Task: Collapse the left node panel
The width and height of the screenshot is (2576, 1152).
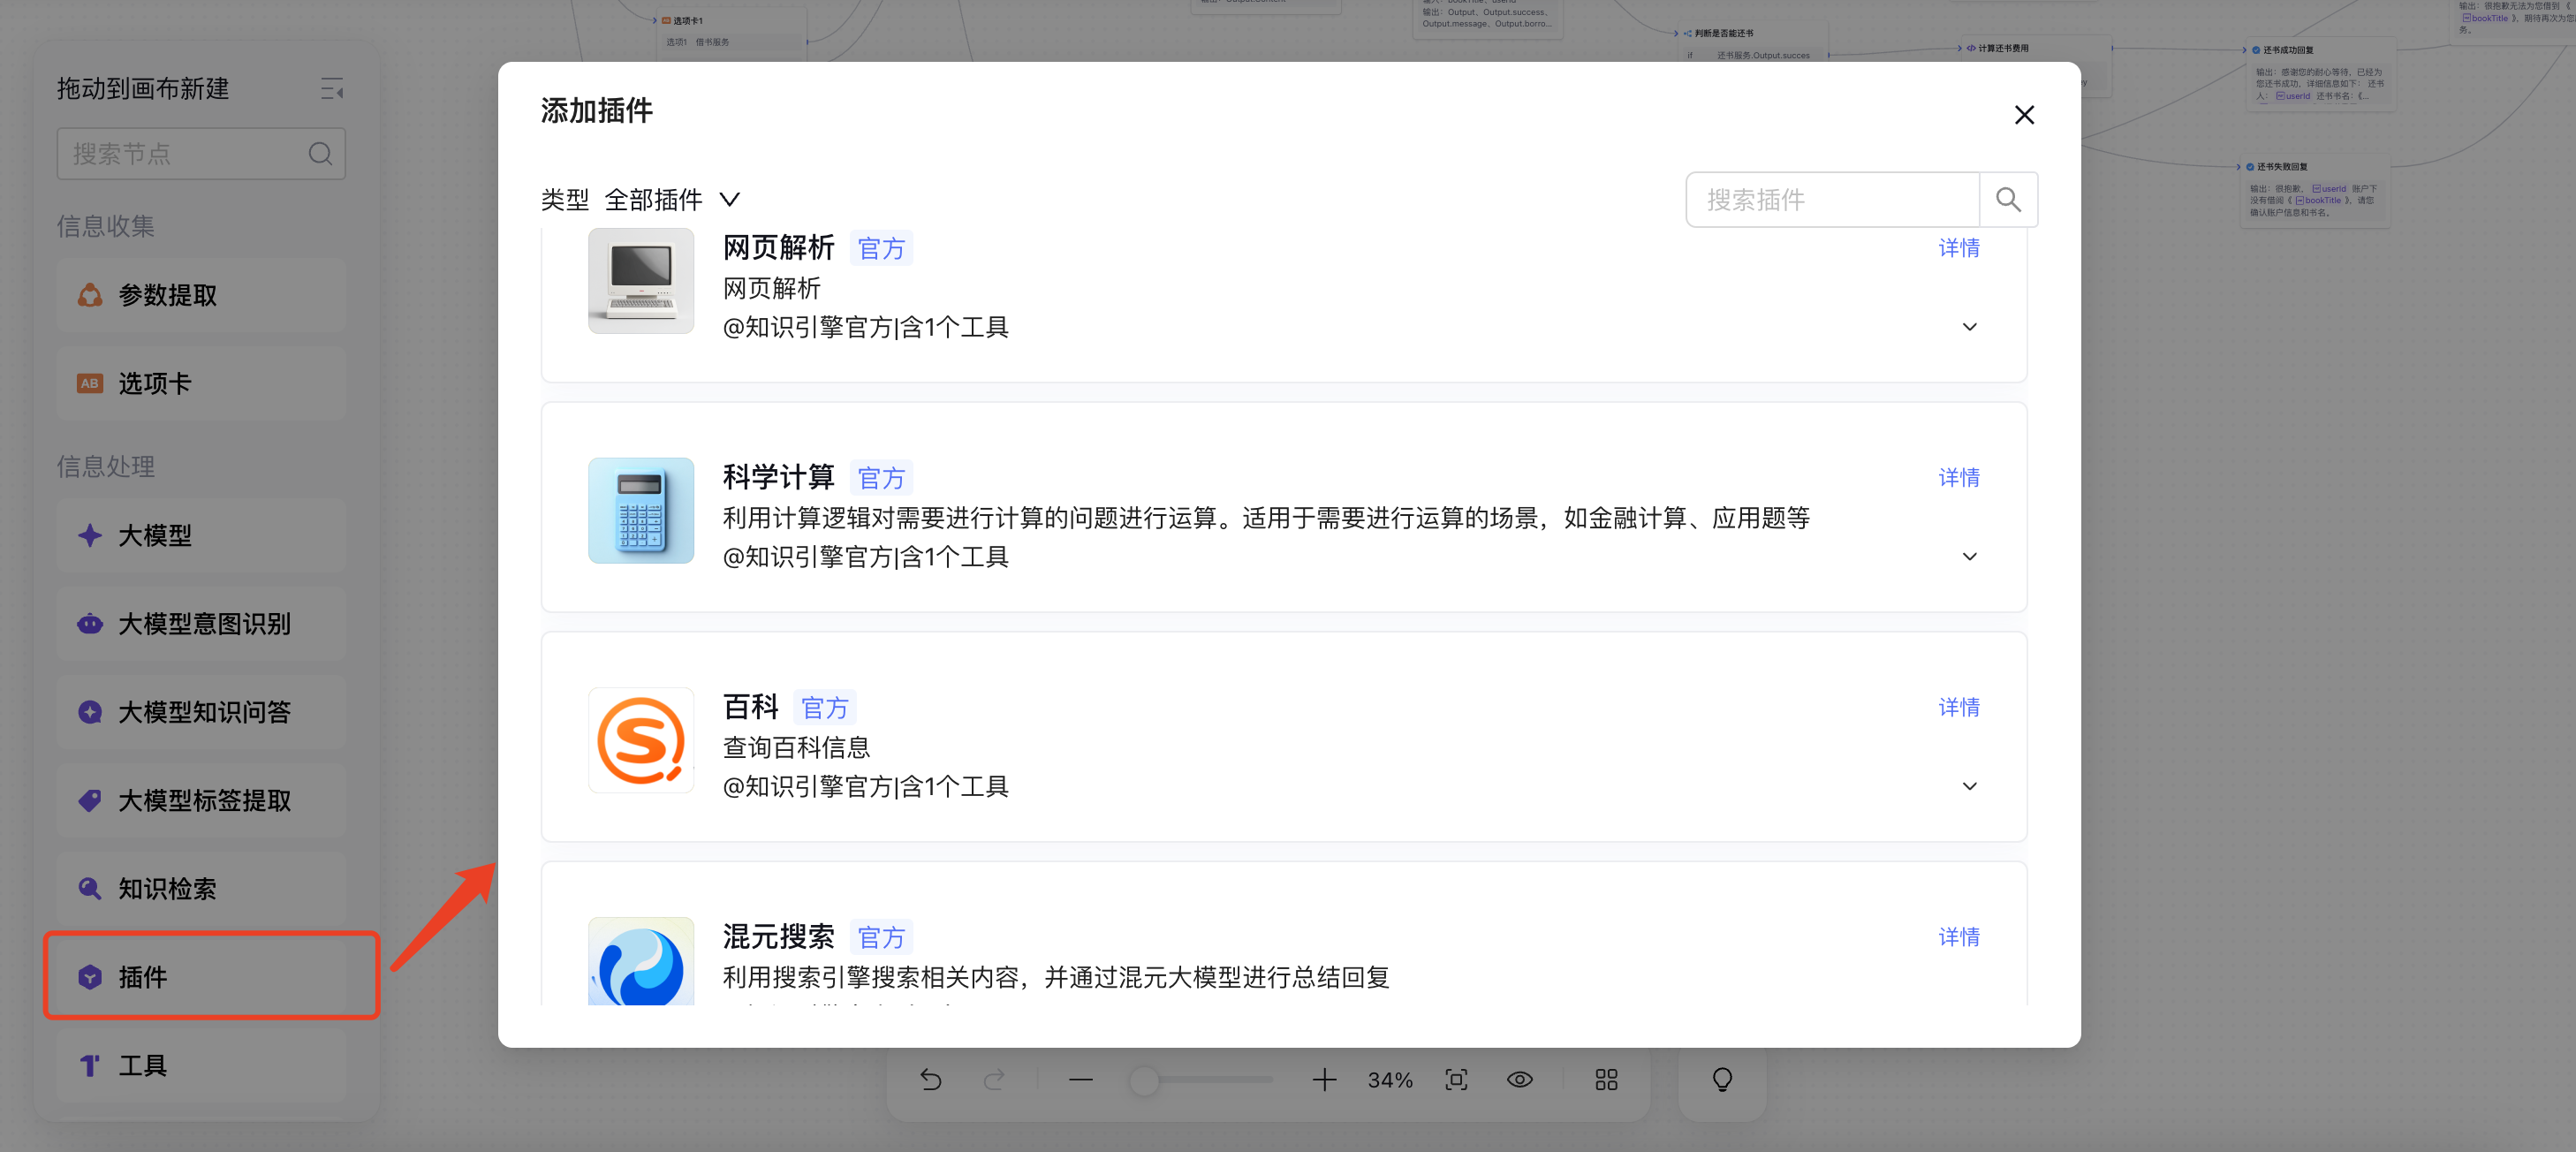Action: (x=331, y=90)
